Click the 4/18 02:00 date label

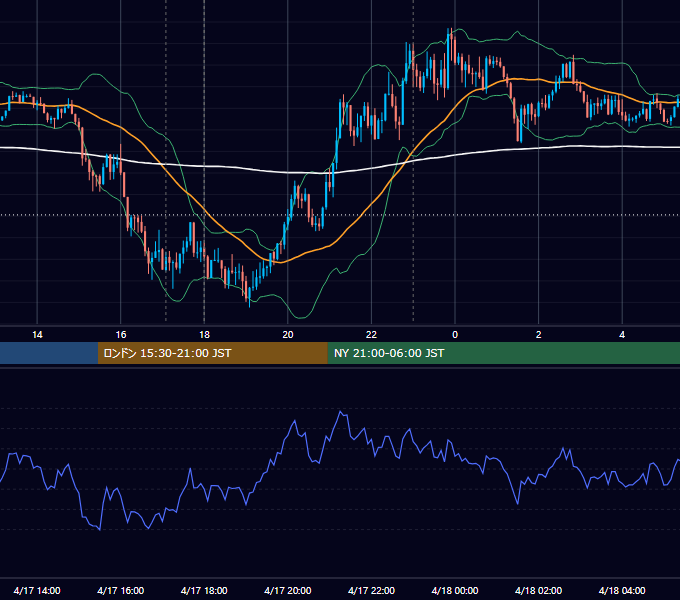point(538,590)
